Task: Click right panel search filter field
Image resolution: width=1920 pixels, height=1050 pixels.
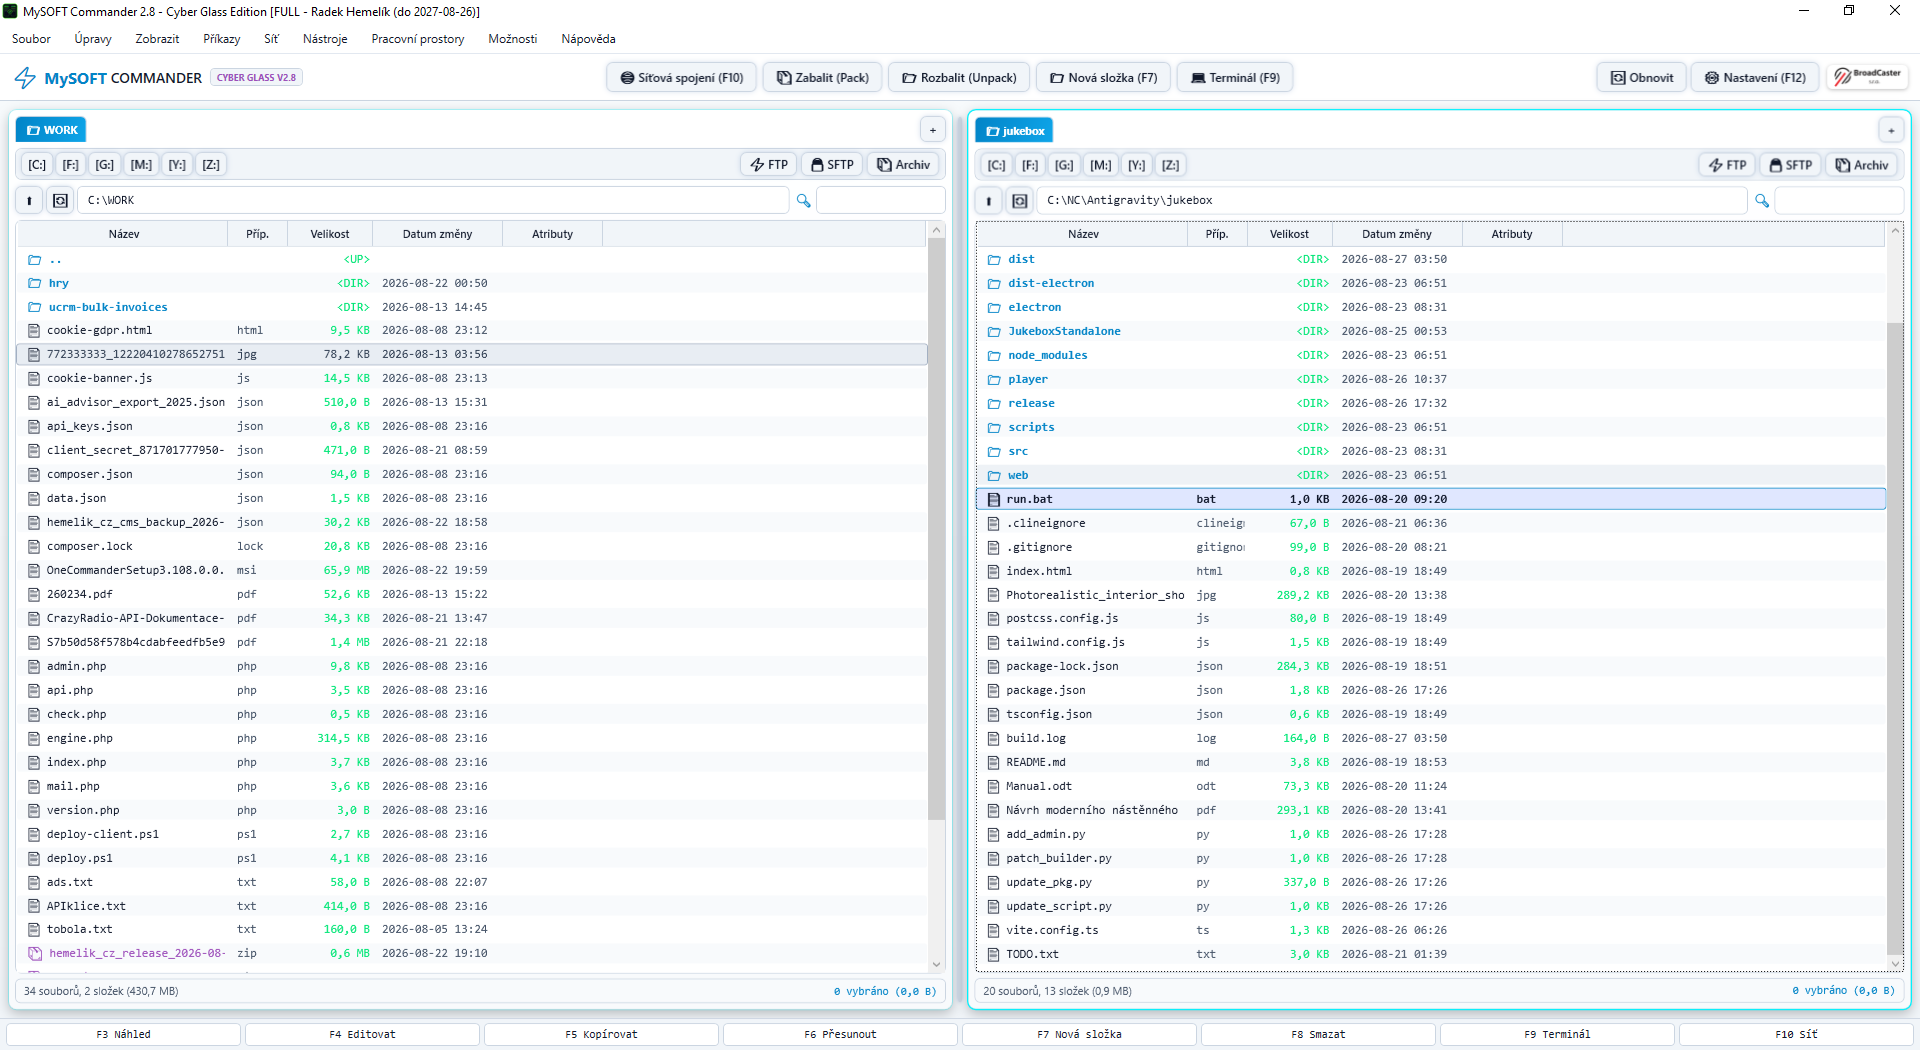Action: click(x=1838, y=201)
